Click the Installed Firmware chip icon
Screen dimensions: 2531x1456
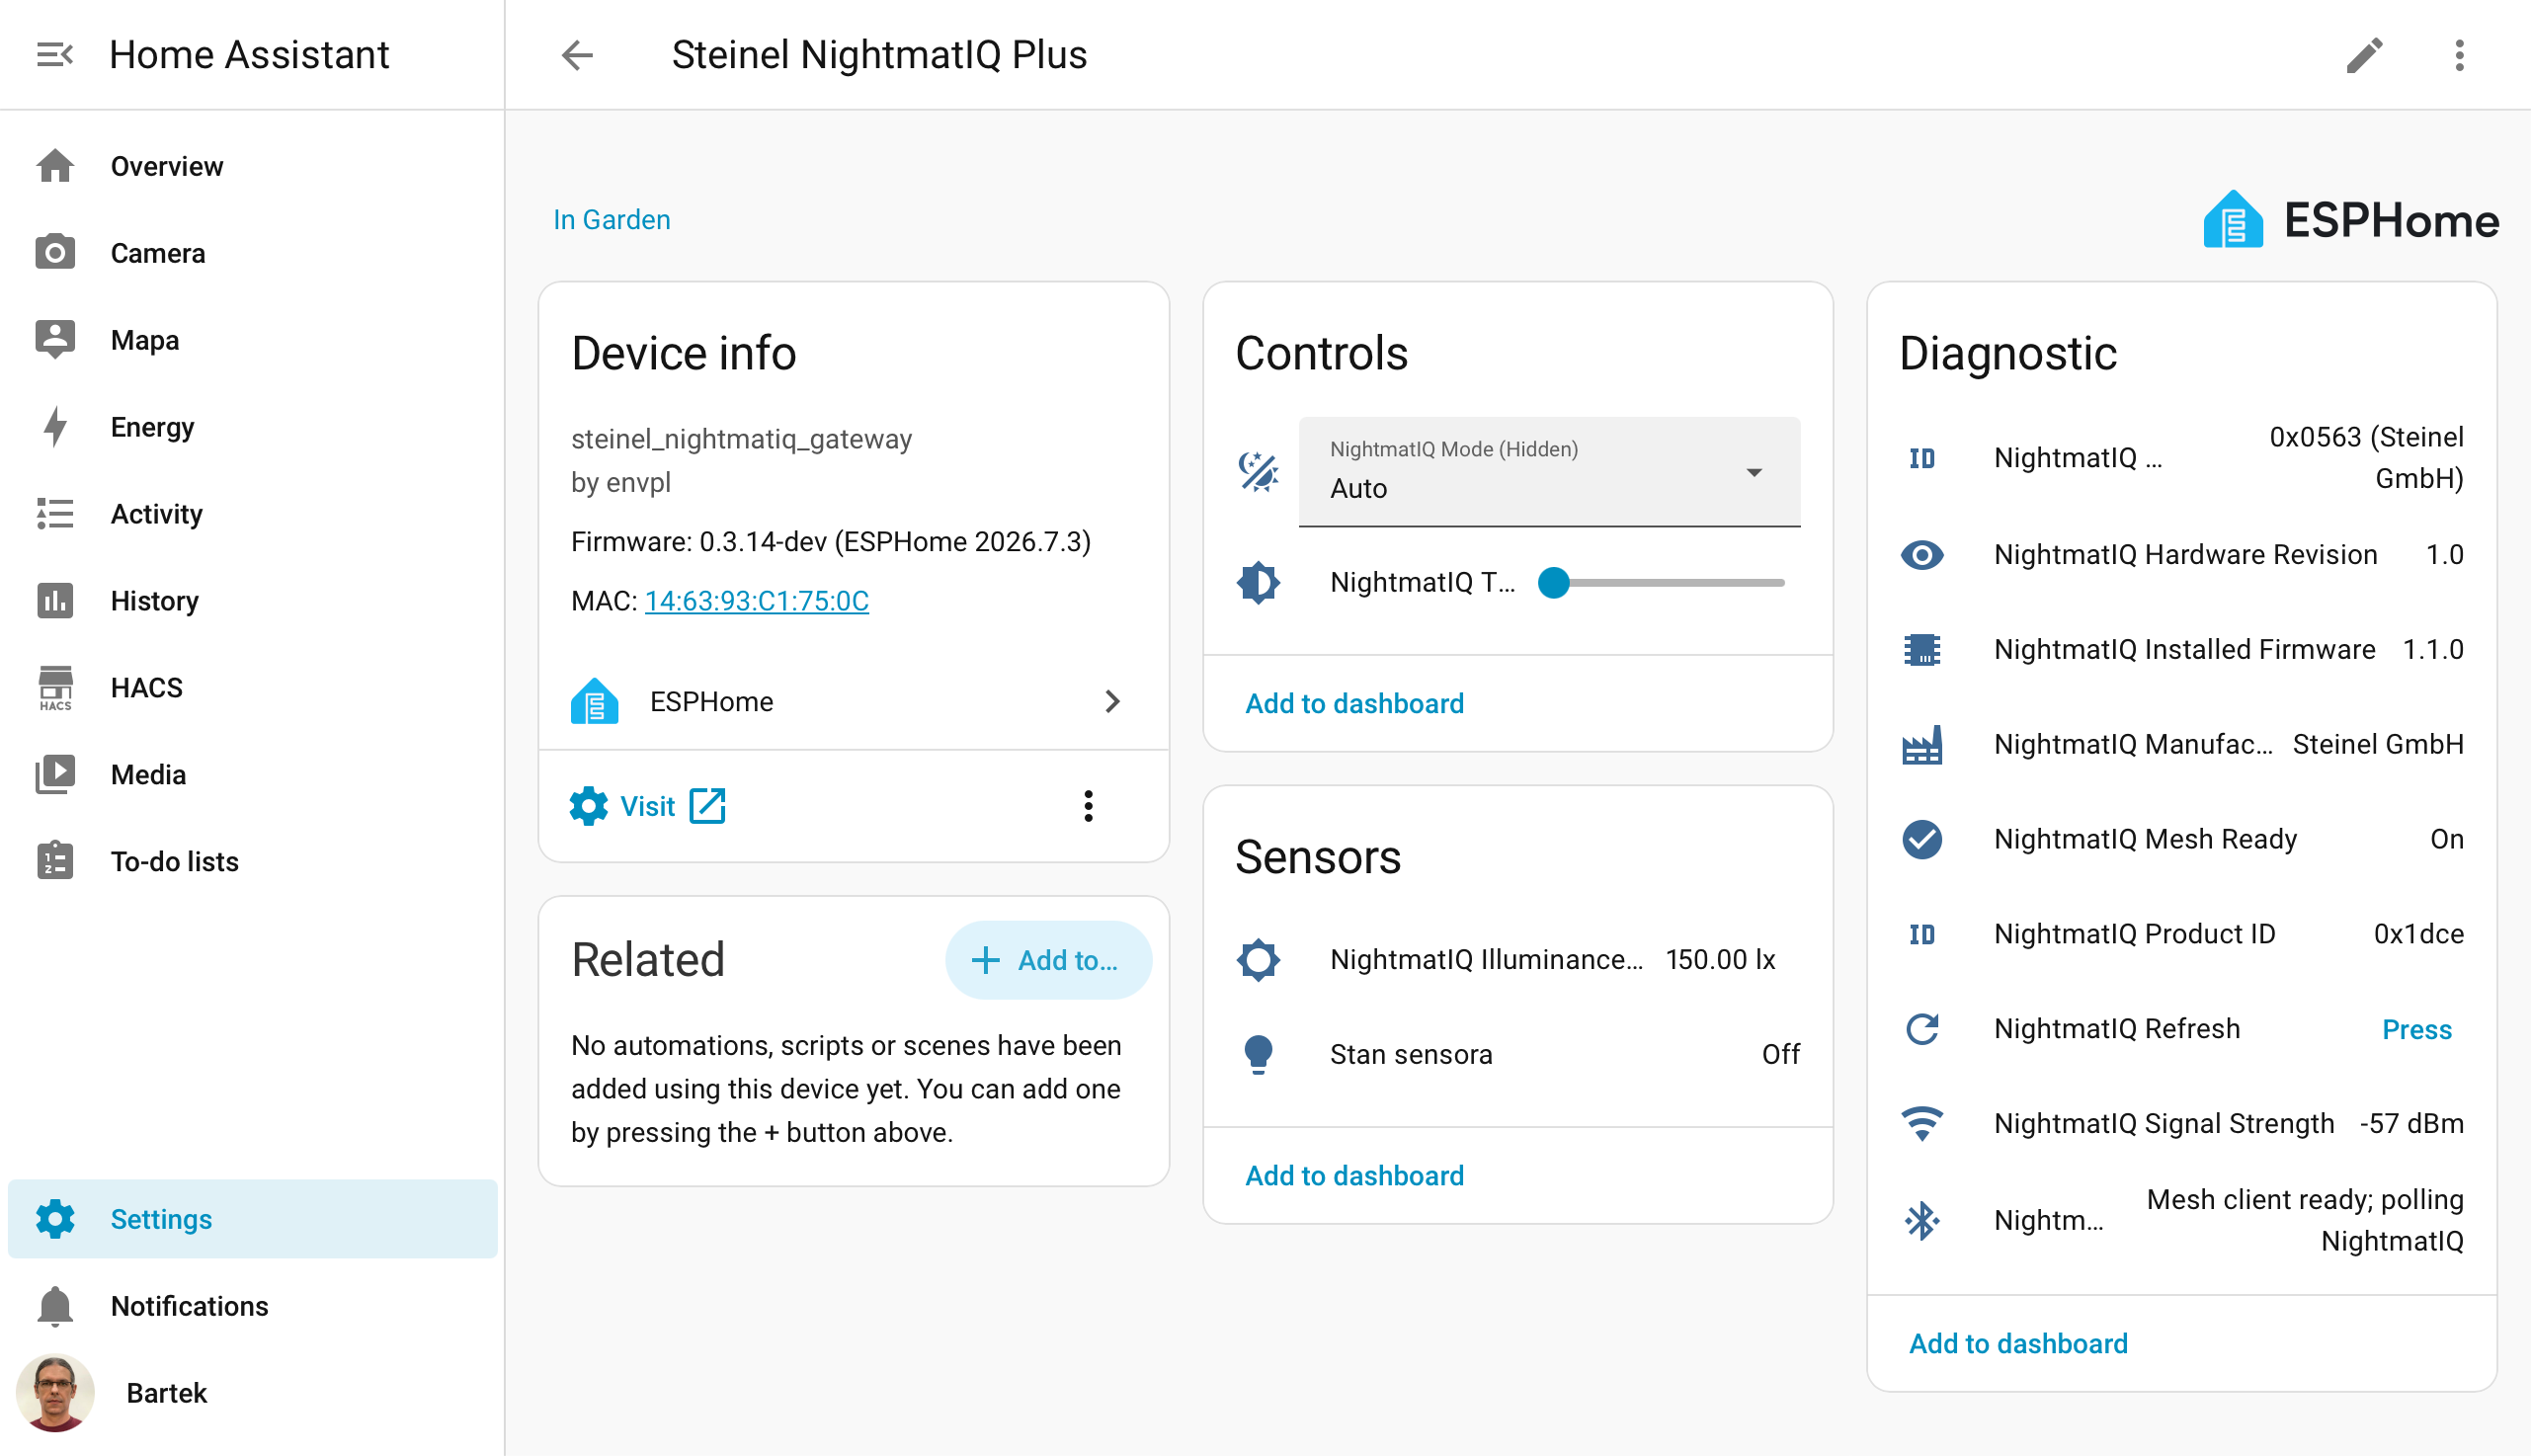coord(1922,650)
